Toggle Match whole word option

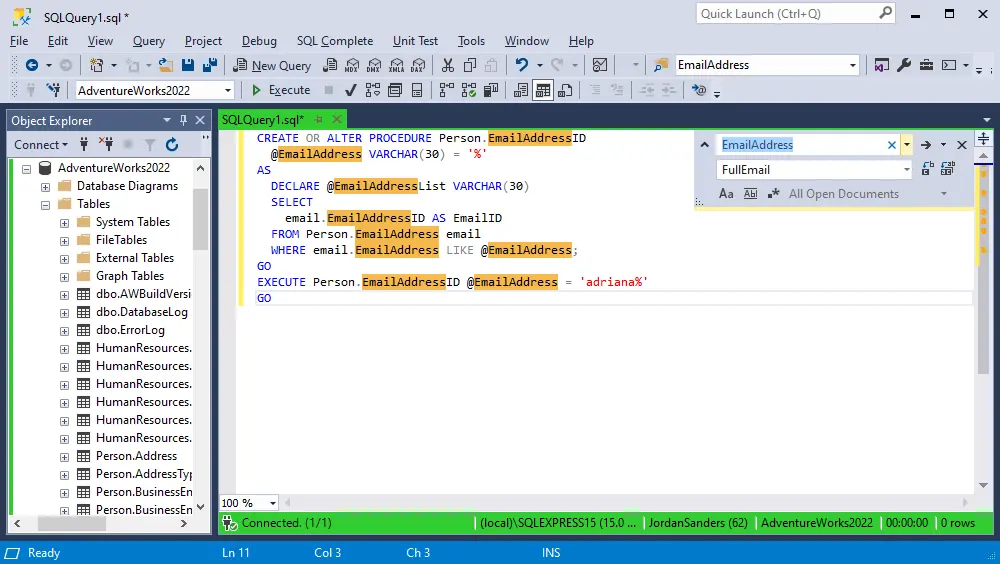[x=750, y=194]
